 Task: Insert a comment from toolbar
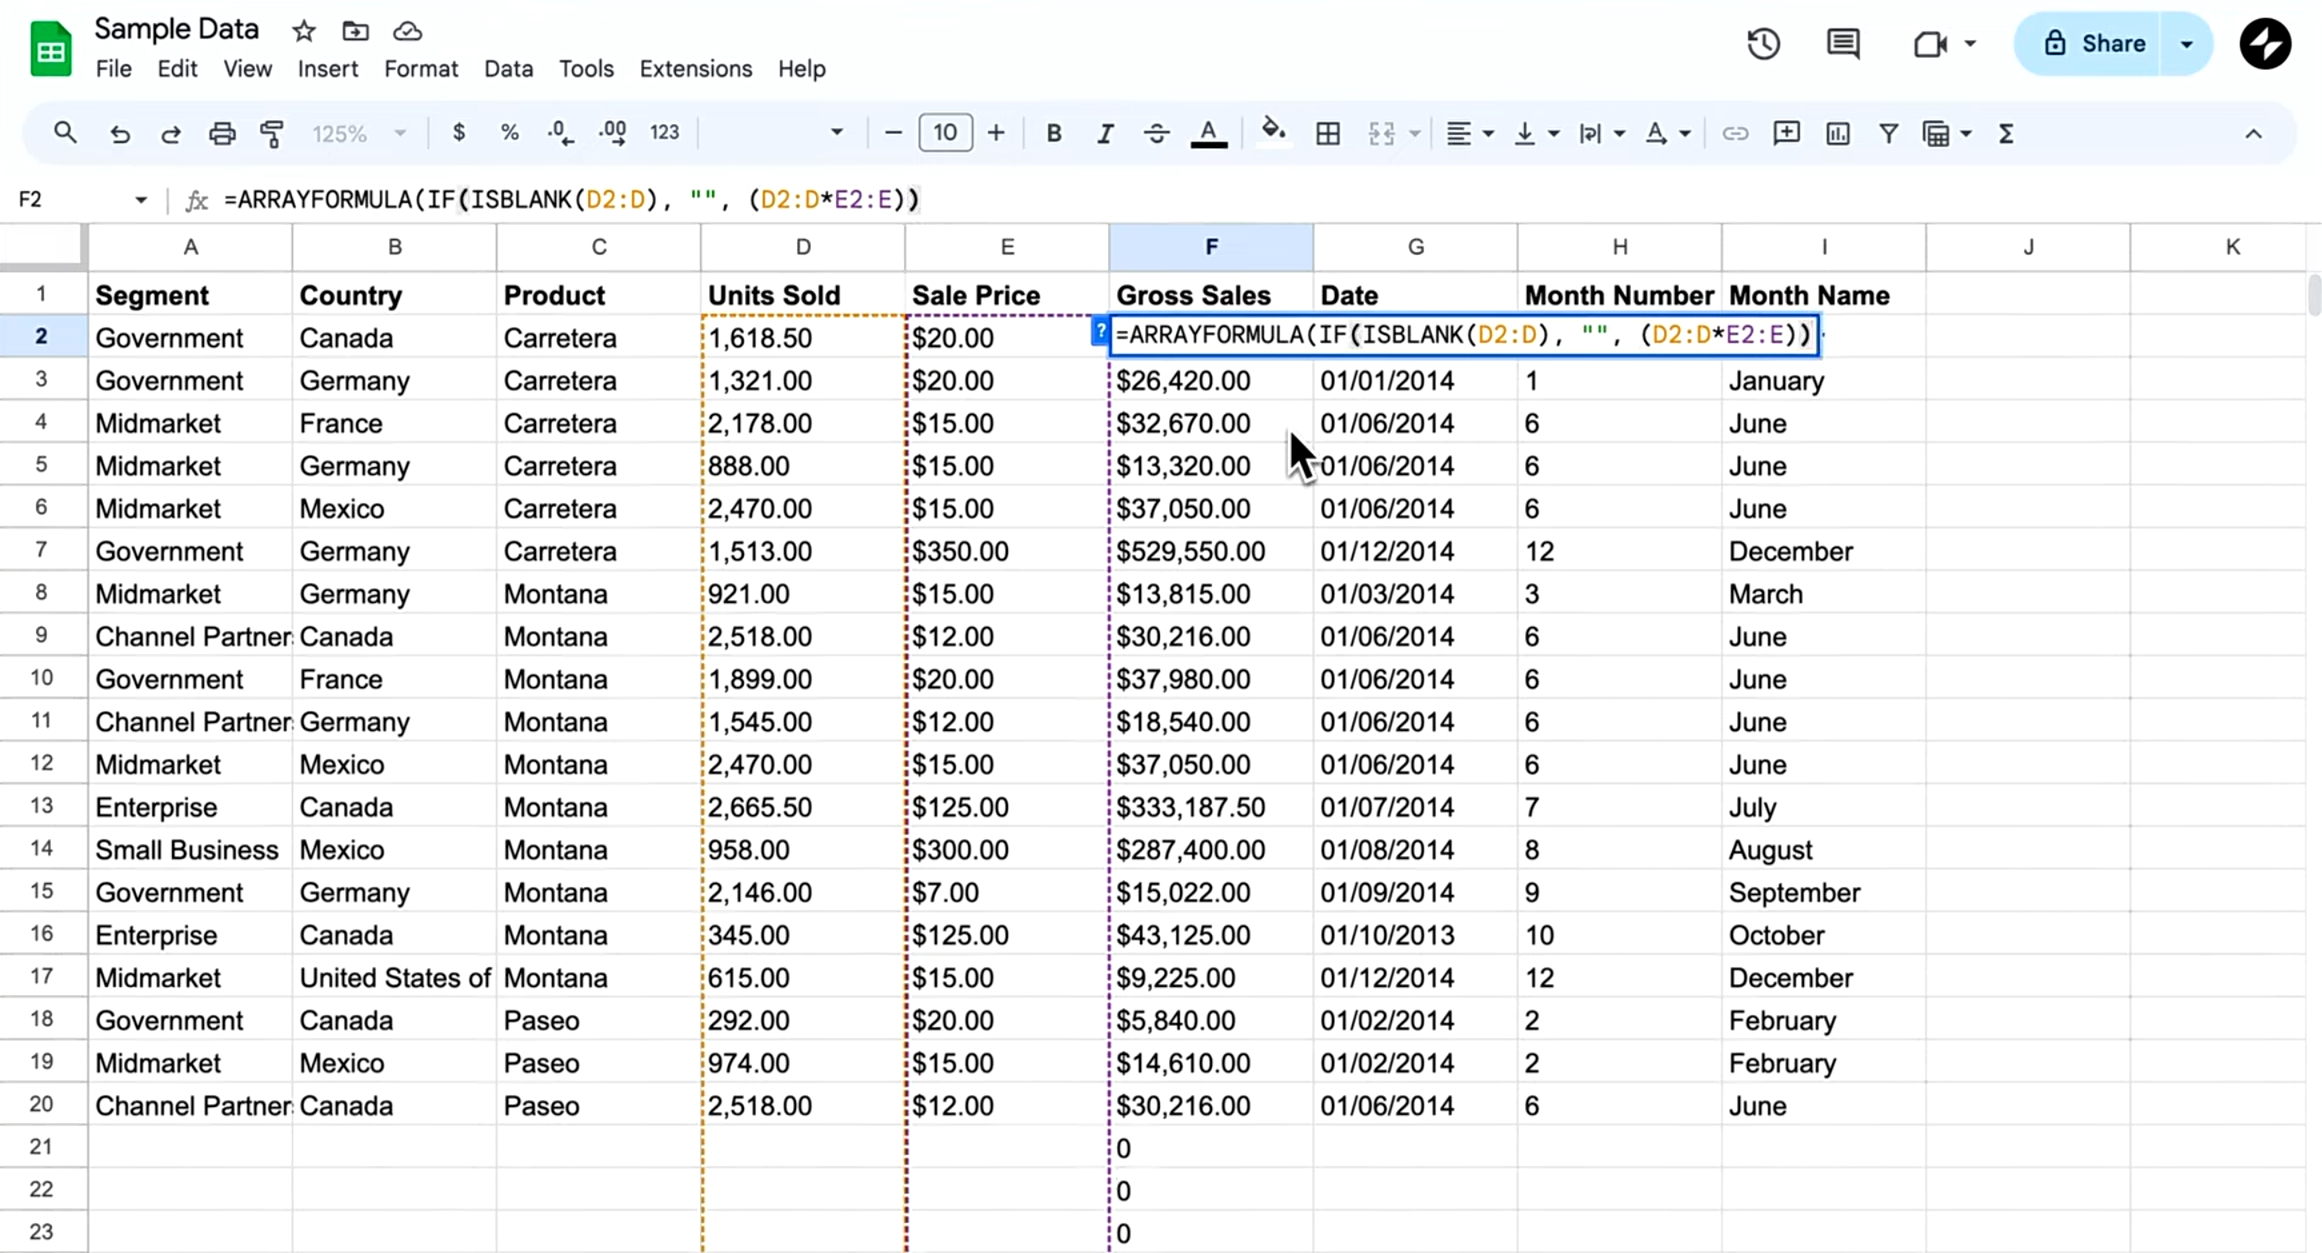[1786, 133]
